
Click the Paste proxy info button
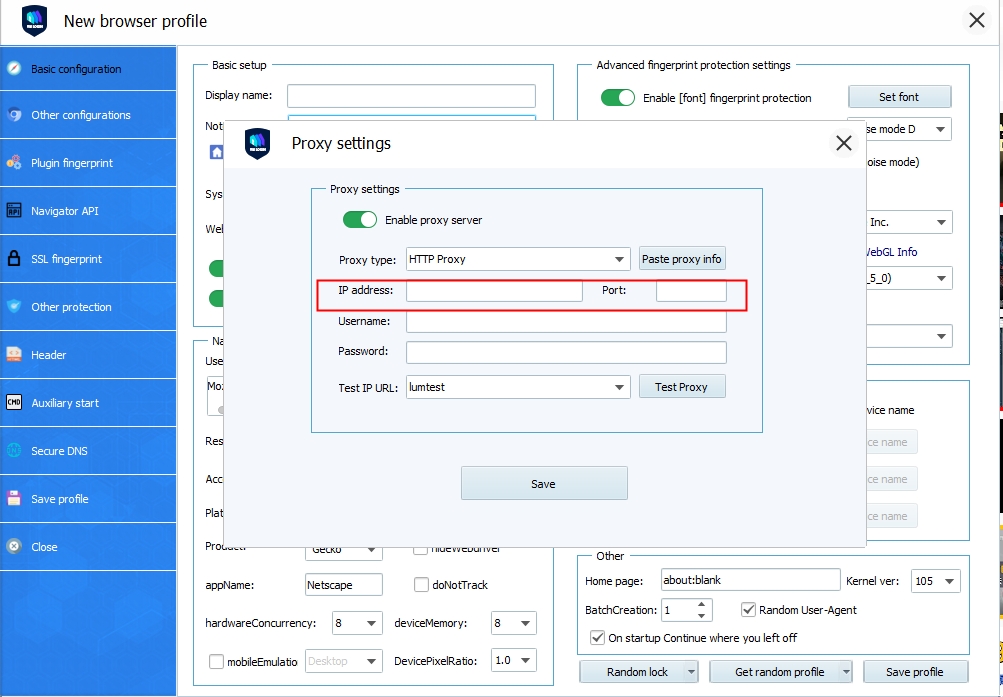pyautogui.click(x=681, y=259)
